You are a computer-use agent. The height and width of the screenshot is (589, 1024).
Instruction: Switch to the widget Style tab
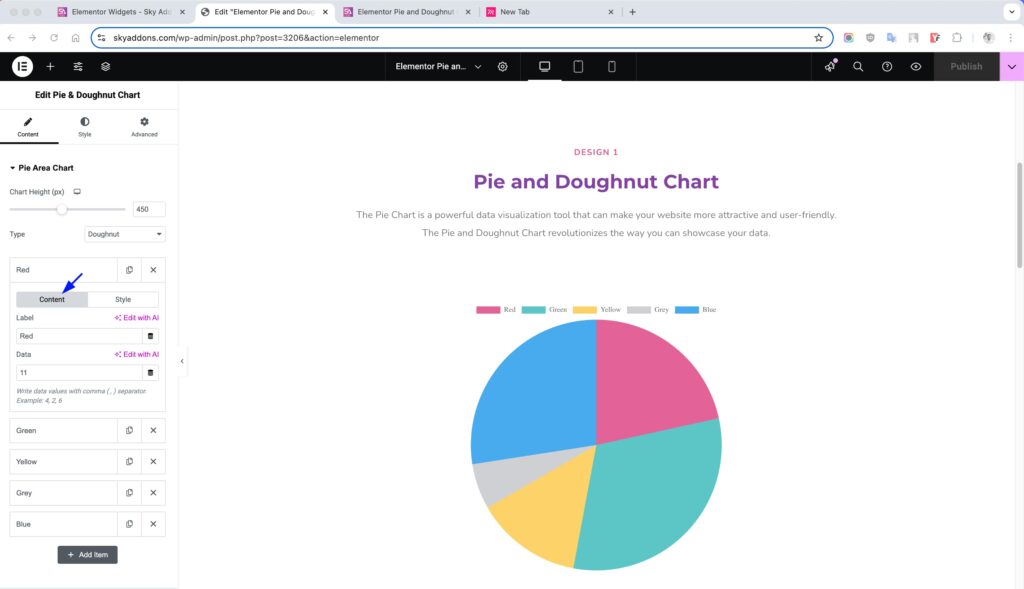85,127
